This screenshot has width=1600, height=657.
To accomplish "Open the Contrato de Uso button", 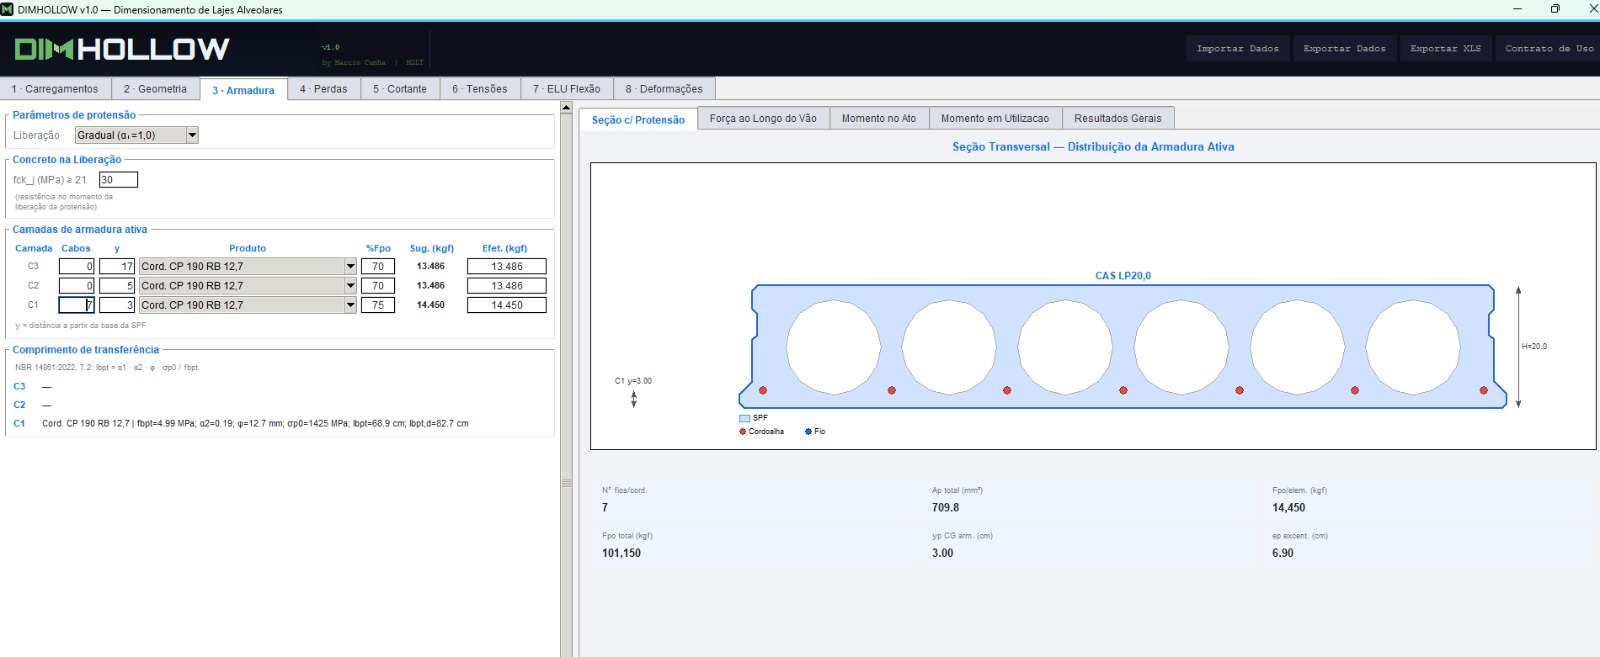I will [x=1549, y=48].
